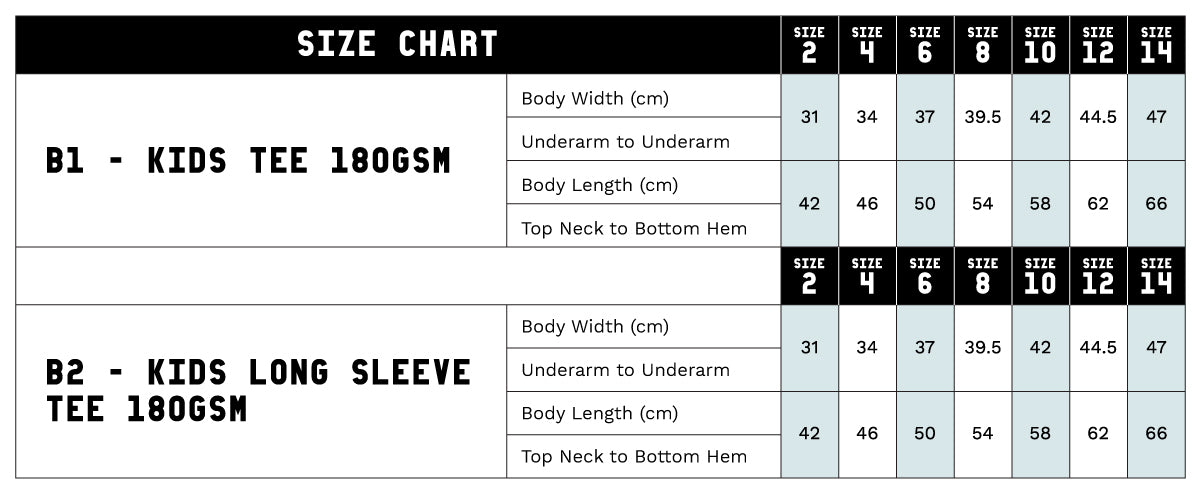
Task: Select Size 14 in the top header row
Action: [1156, 45]
